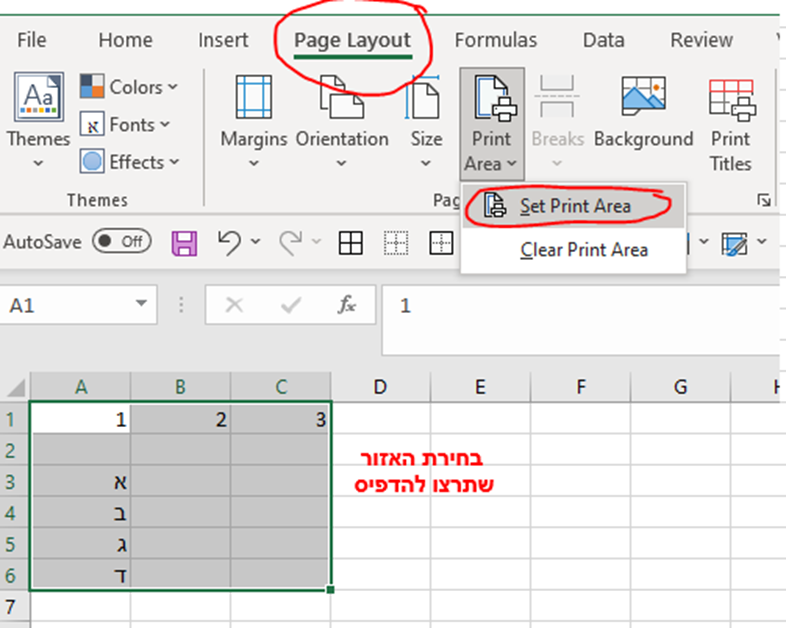The image size is (786, 628).
Task: Open Print Titles settings
Action: [x=731, y=123]
